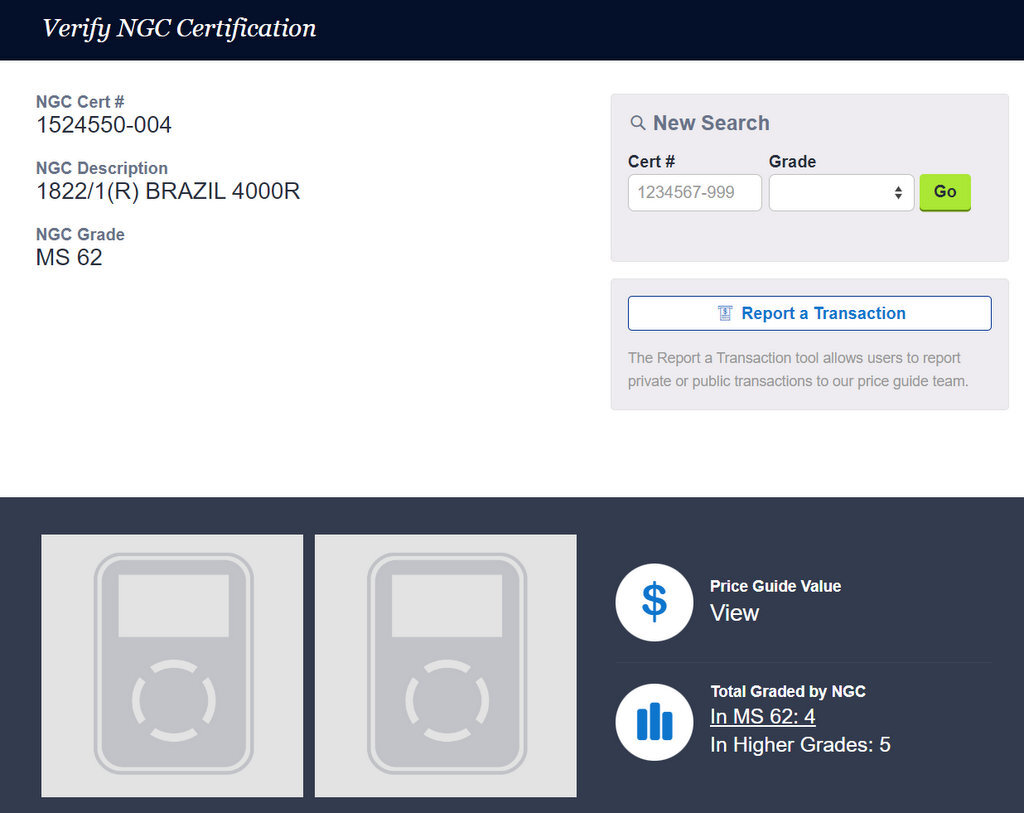Click the receipt icon in Report a Transaction

[725, 313]
